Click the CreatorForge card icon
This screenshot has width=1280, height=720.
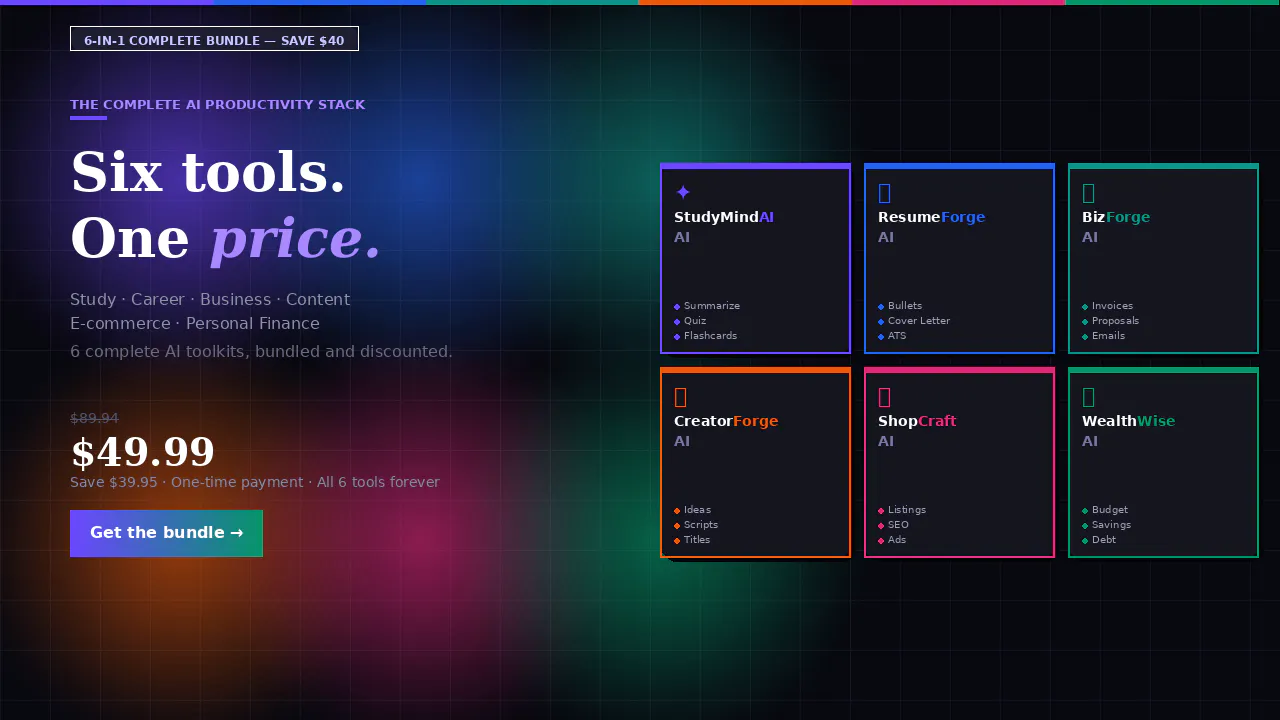coord(681,397)
